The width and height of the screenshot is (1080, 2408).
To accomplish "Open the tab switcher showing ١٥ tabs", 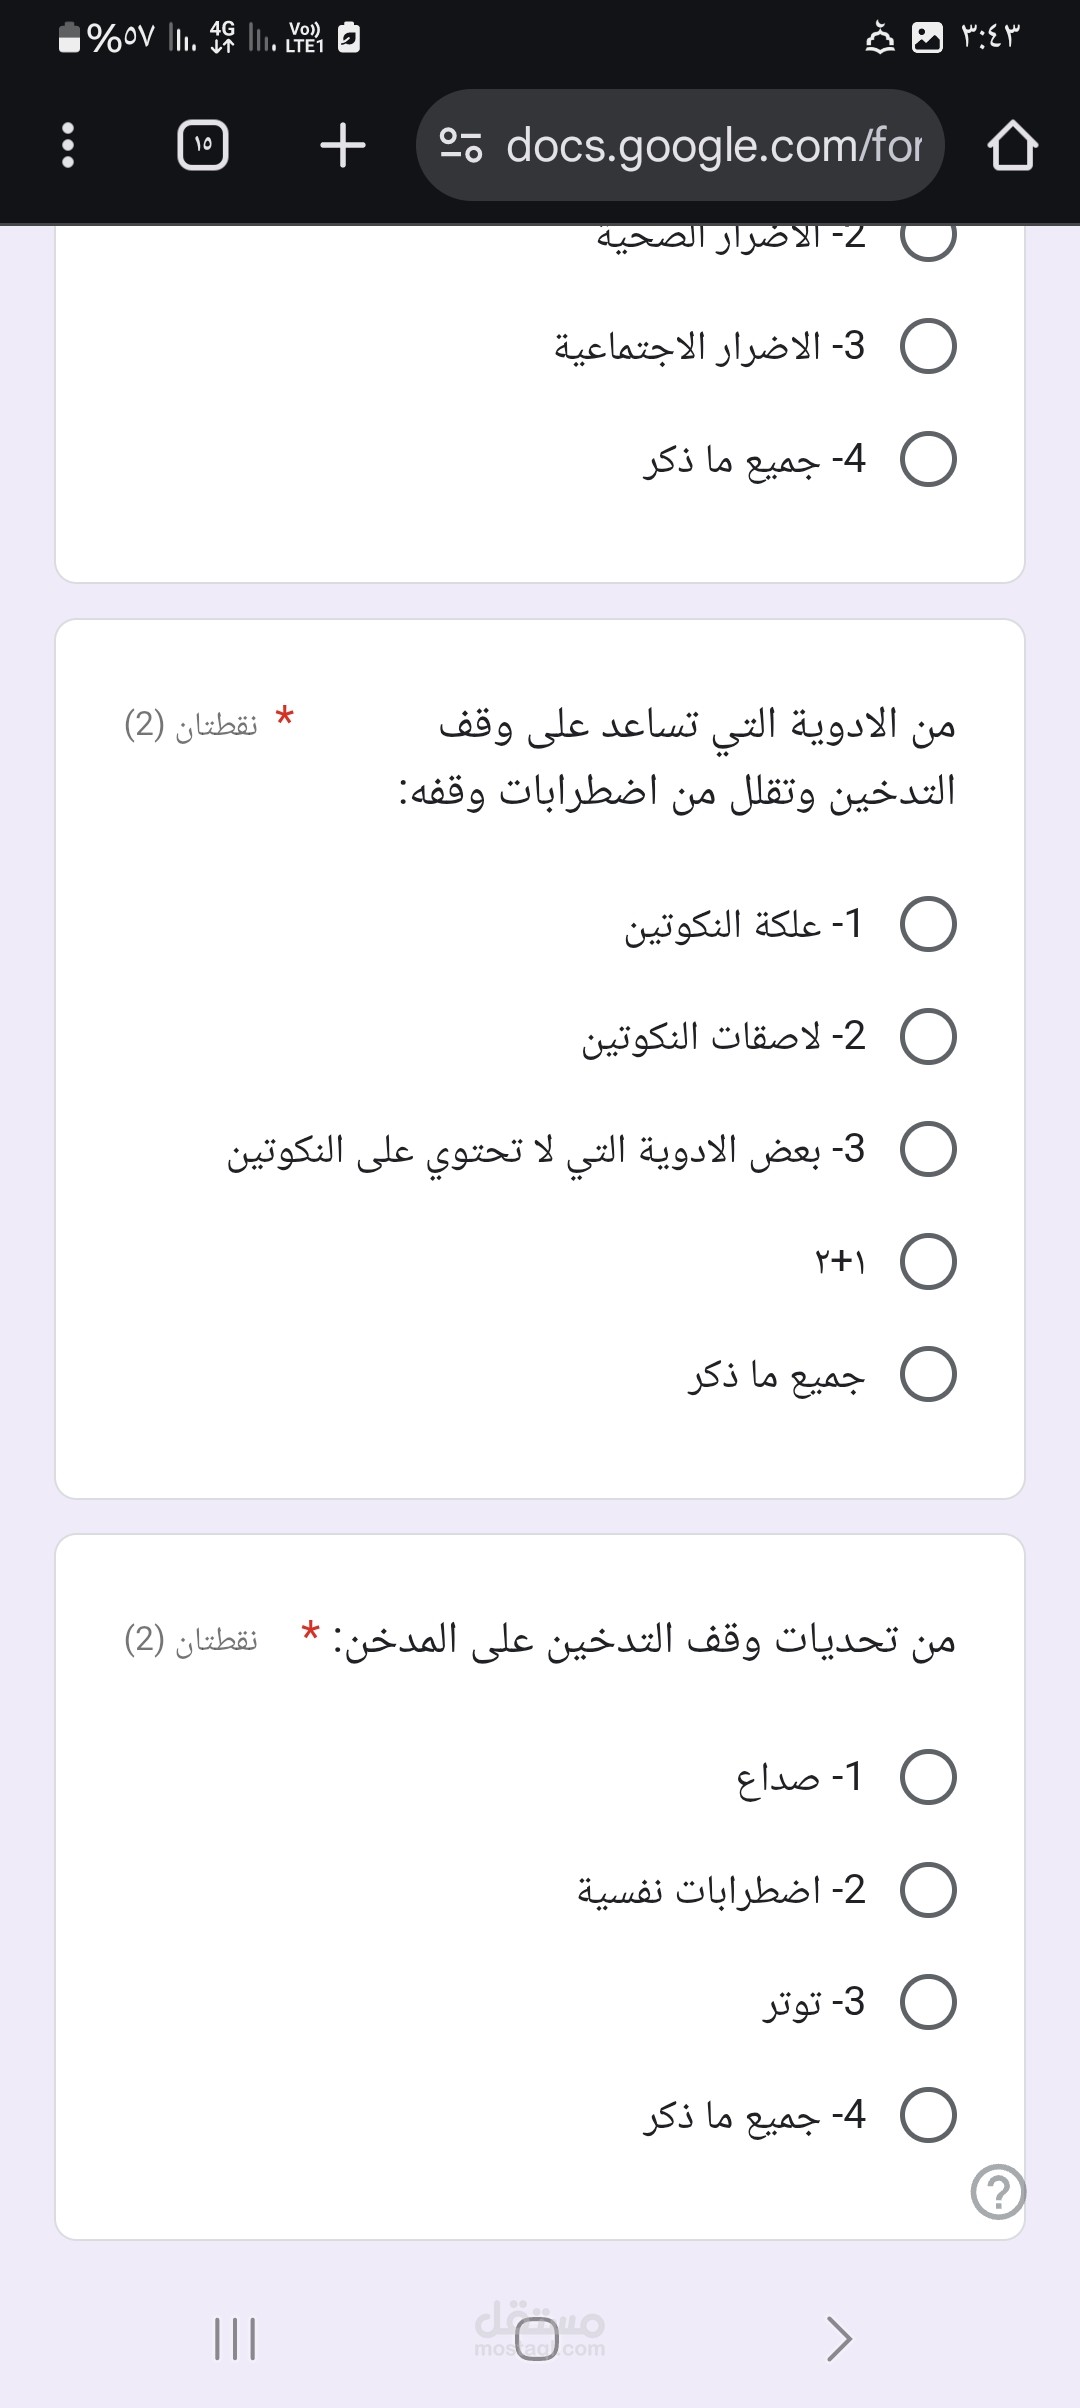I will pyautogui.click(x=203, y=146).
